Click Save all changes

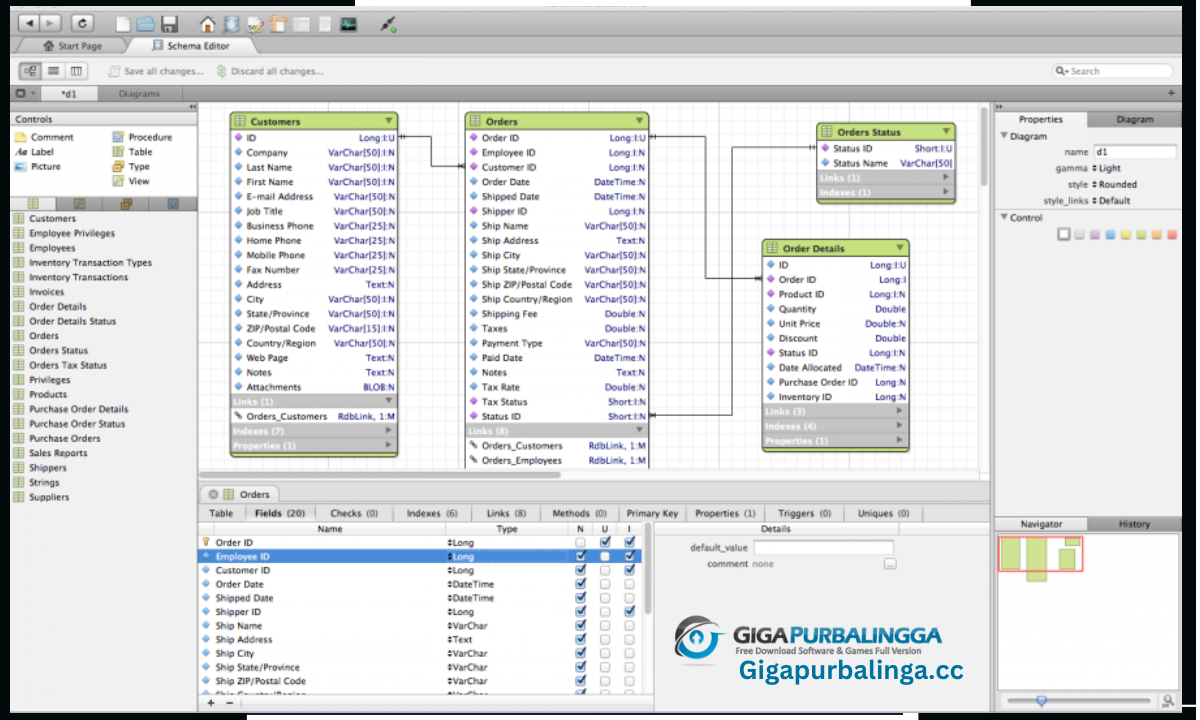pos(155,71)
